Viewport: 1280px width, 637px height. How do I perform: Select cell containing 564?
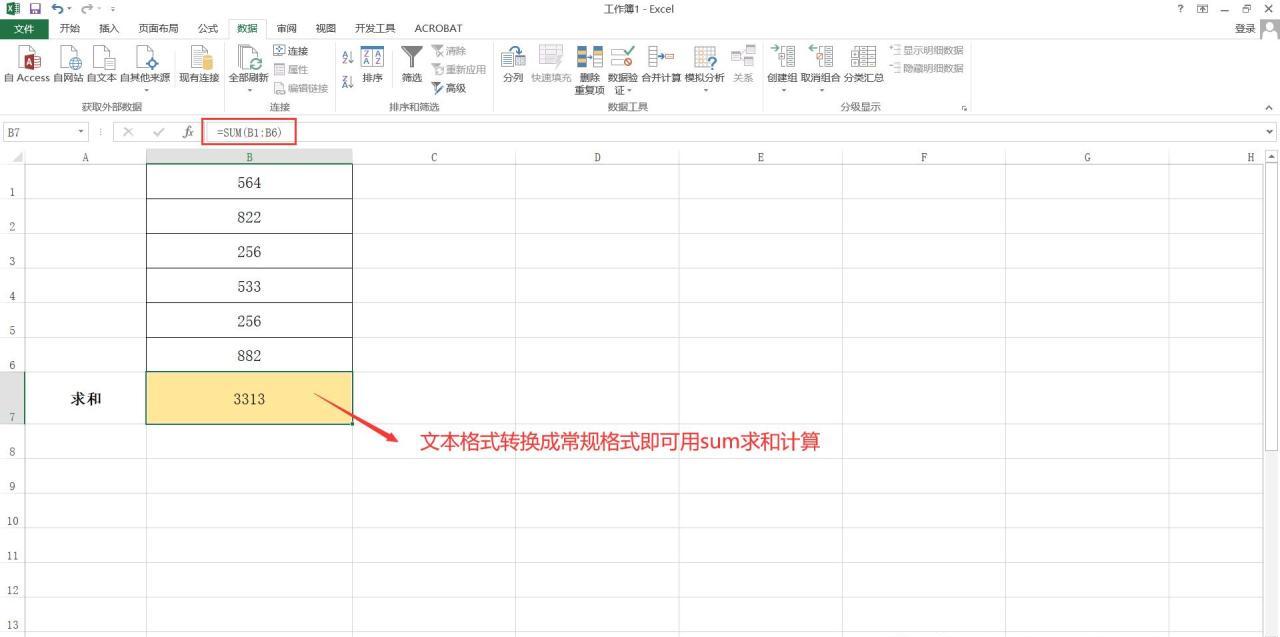tap(249, 182)
